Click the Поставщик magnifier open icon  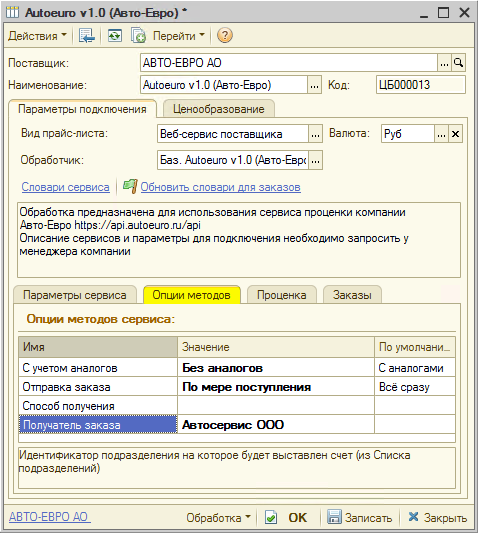point(458,63)
